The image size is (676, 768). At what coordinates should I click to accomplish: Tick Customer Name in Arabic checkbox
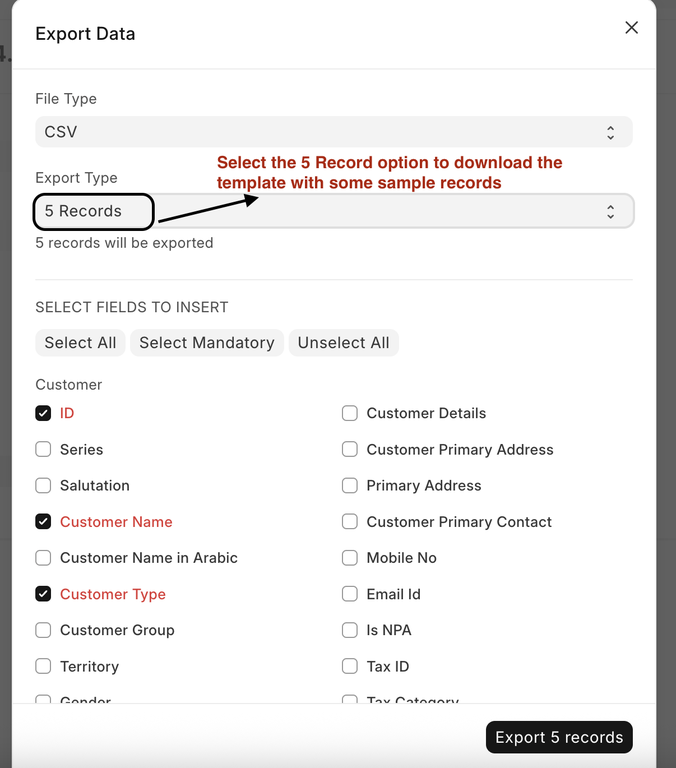(43, 557)
